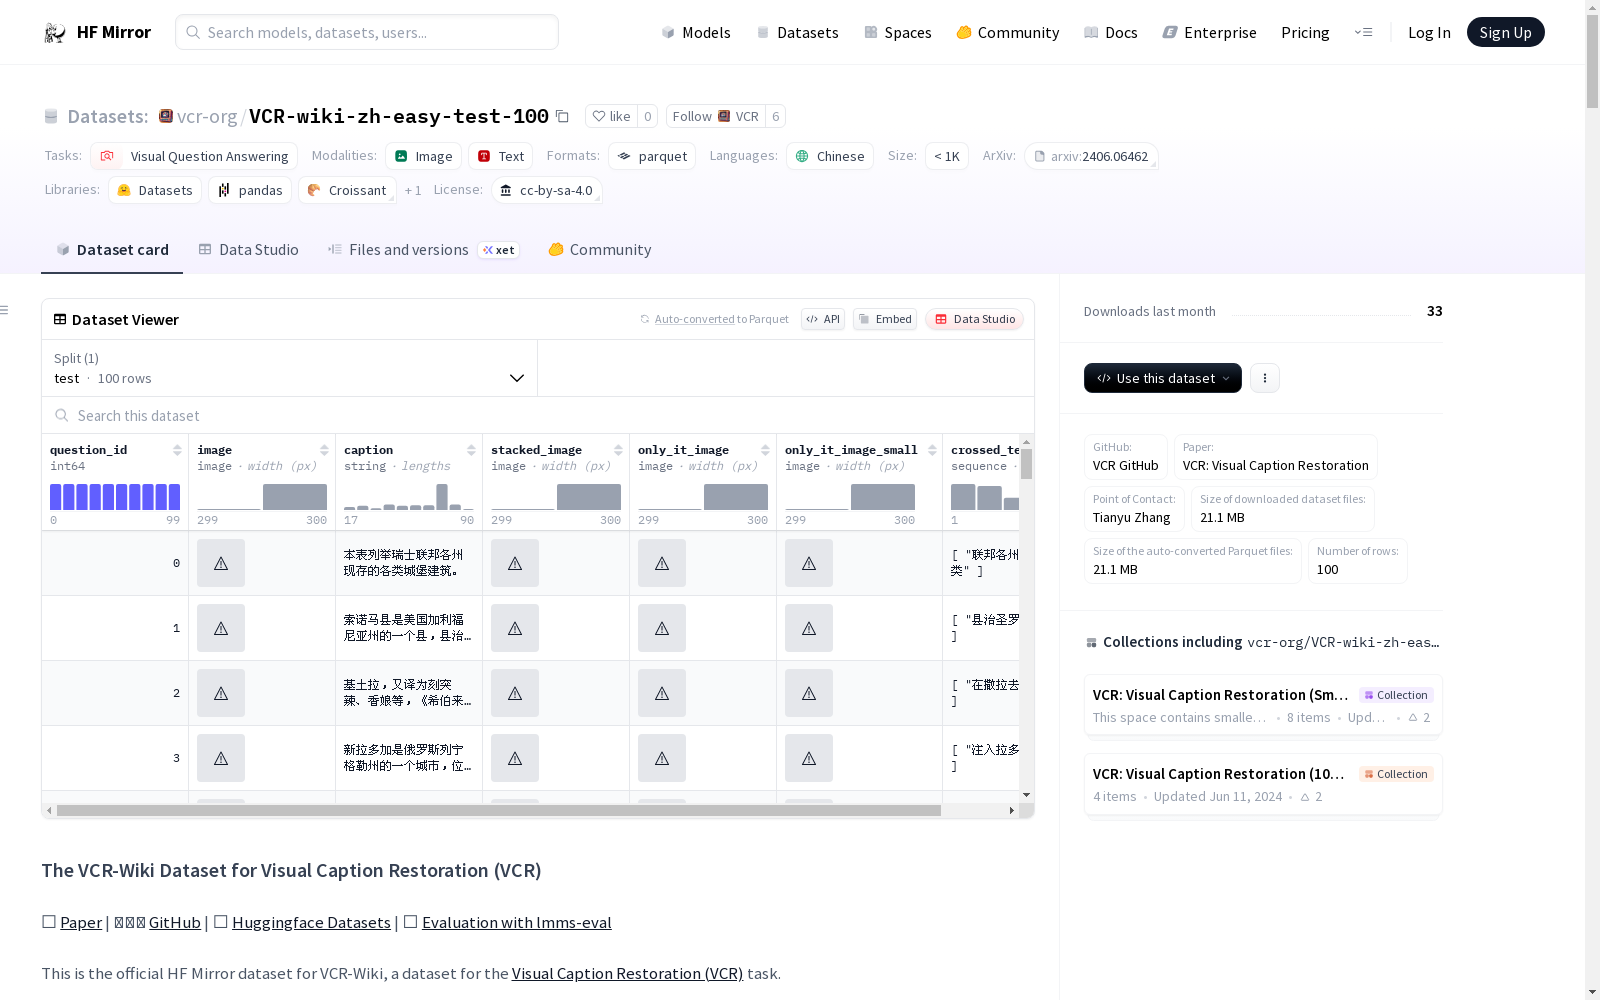1600x1000 pixels.
Task: Open the Models nav item
Action: pyautogui.click(x=696, y=32)
